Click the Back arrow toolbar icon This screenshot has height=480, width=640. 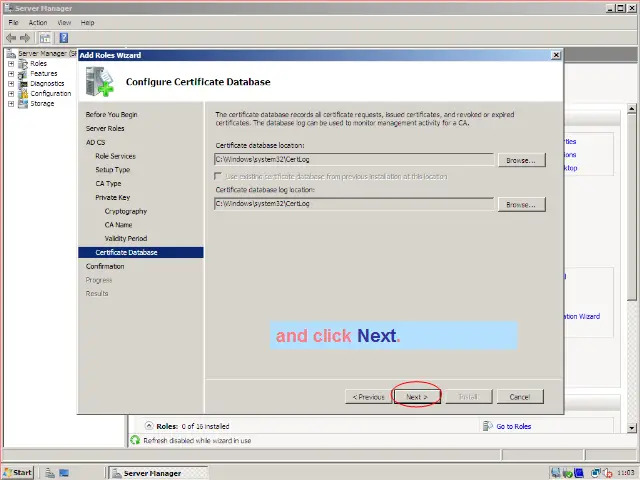[11, 38]
